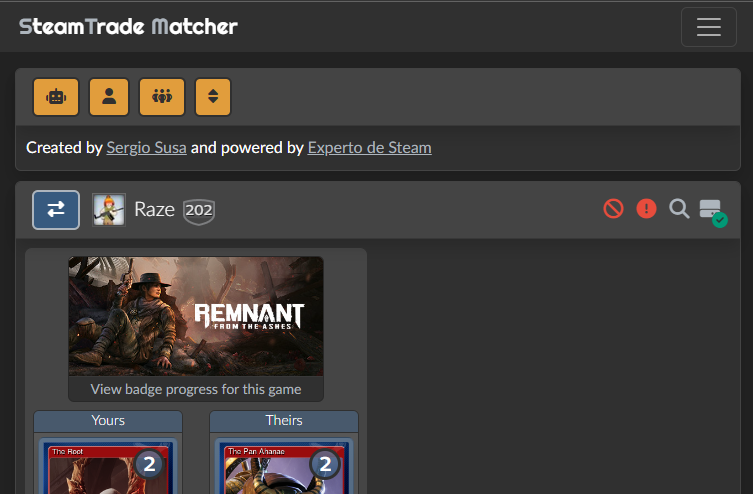Click the red exclamation report icon
This screenshot has height=494, width=753.
(646, 209)
